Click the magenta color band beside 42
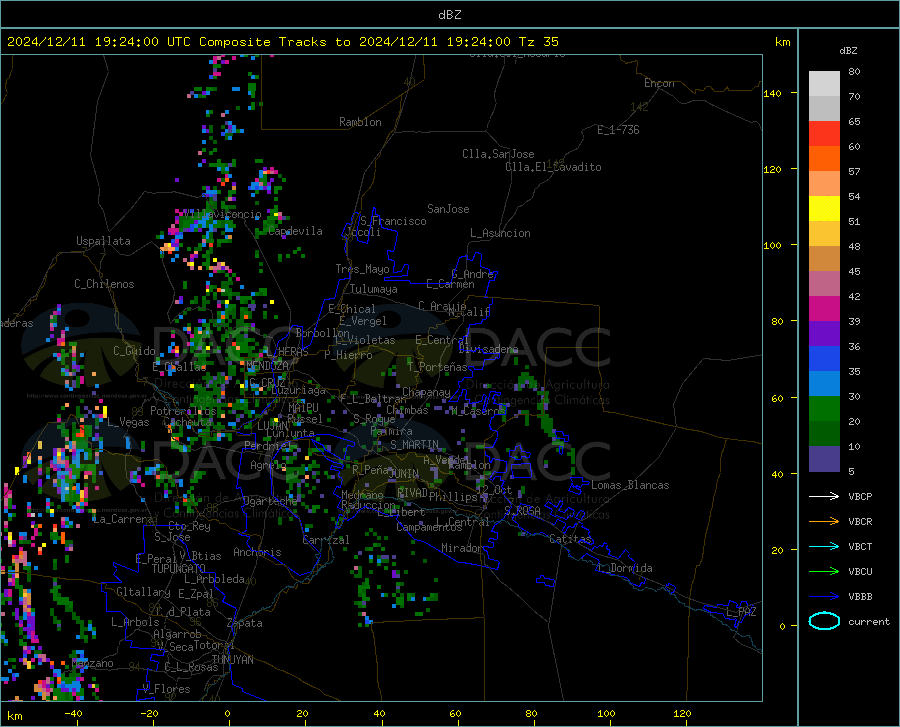Image resolution: width=900 pixels, height=727 pixels. [824, 309]
